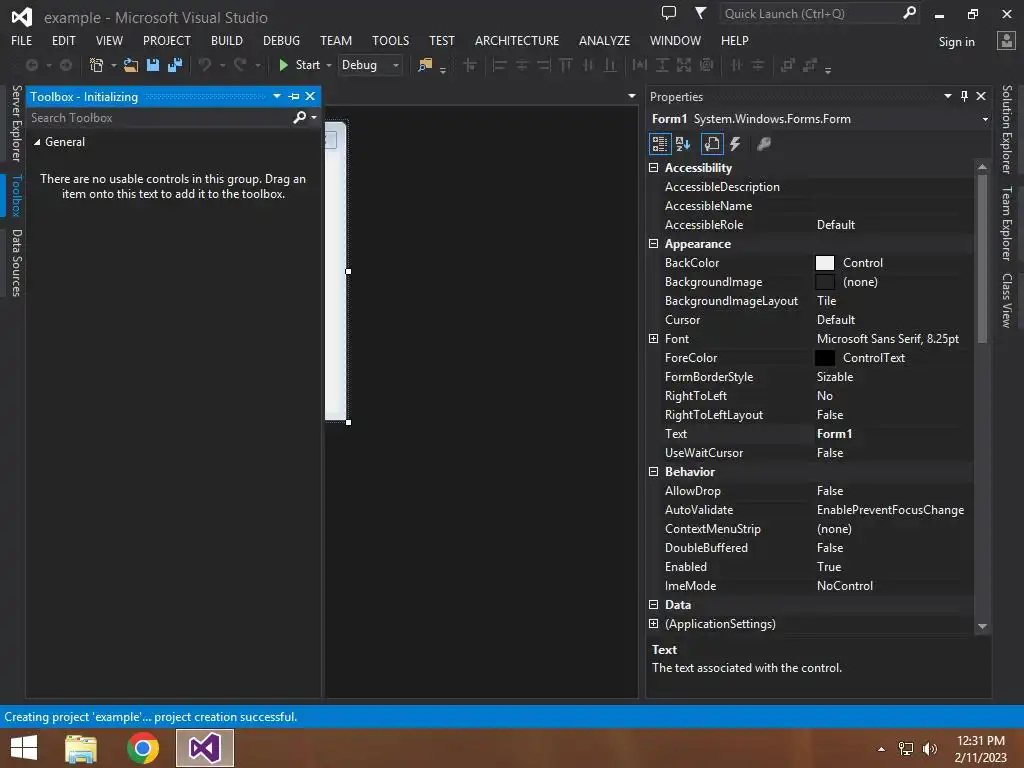Click the Align Tops layout icon

pos(566,65)
